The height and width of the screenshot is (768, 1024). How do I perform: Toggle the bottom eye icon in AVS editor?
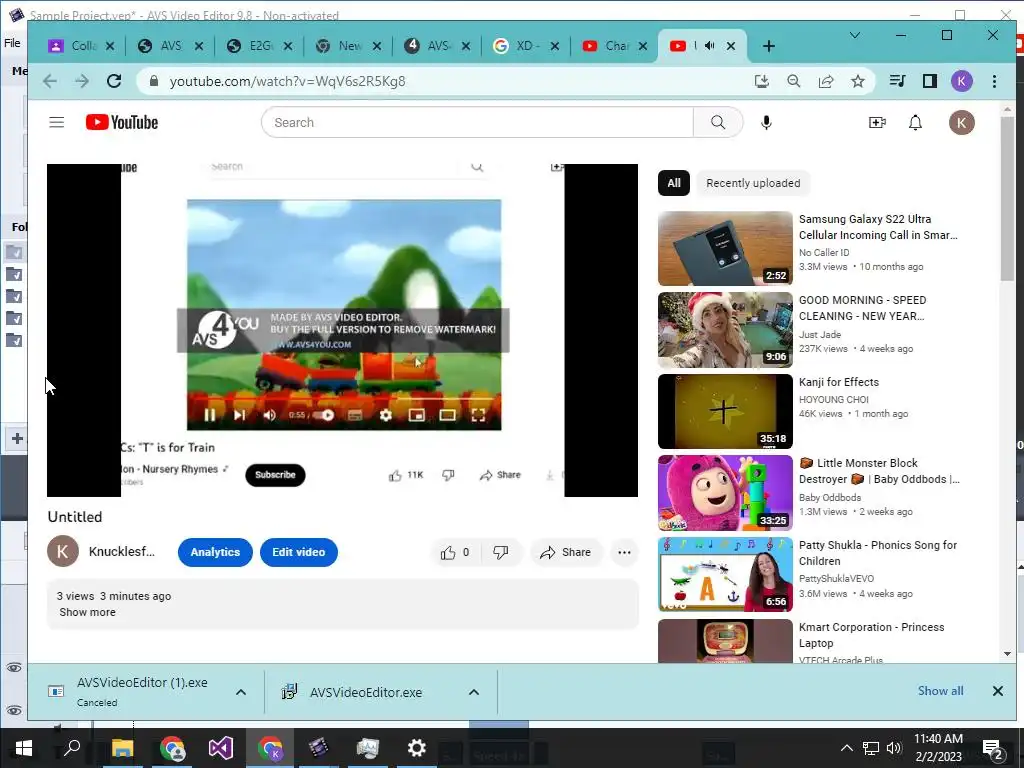[x=14, y=710]
